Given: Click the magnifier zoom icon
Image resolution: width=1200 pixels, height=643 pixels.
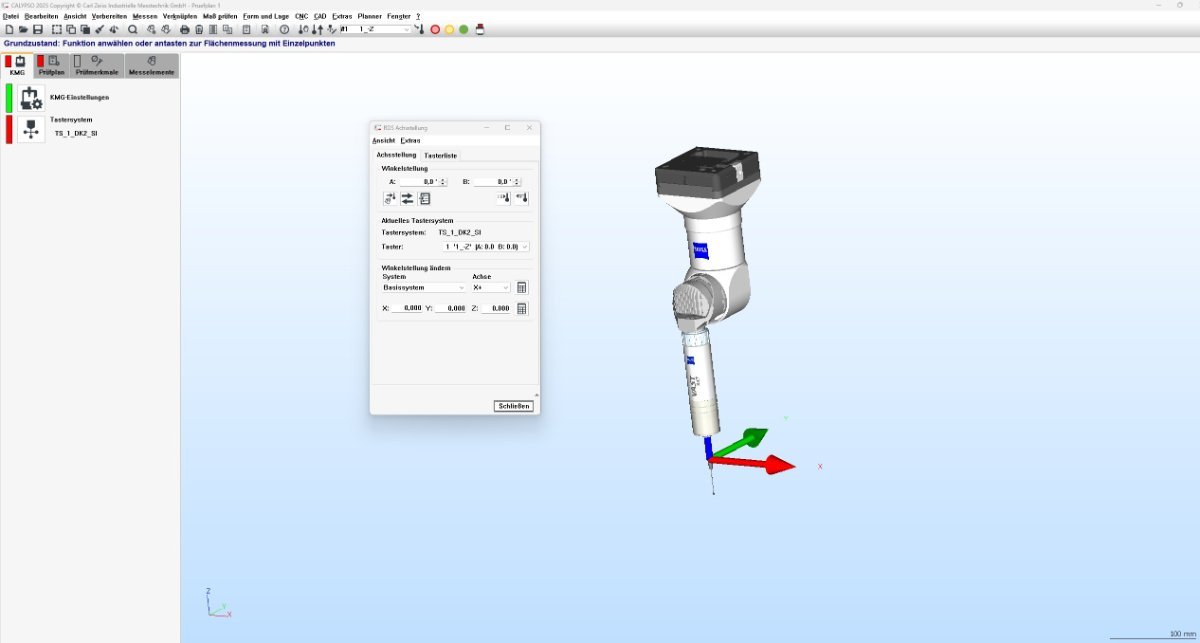Looking at the screenshot, I should (x=132, y=30).
